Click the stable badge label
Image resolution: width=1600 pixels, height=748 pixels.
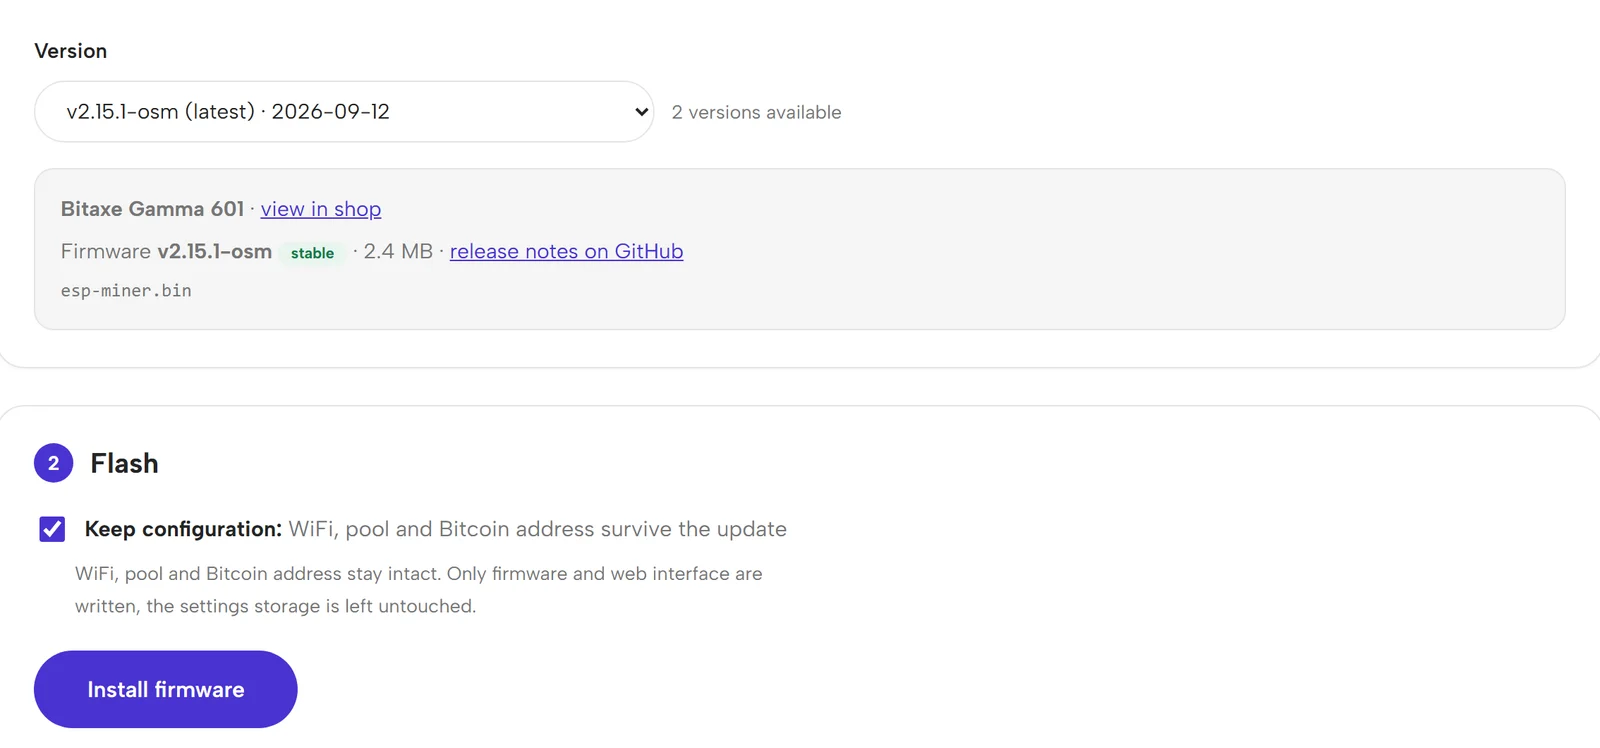[312, 253]
